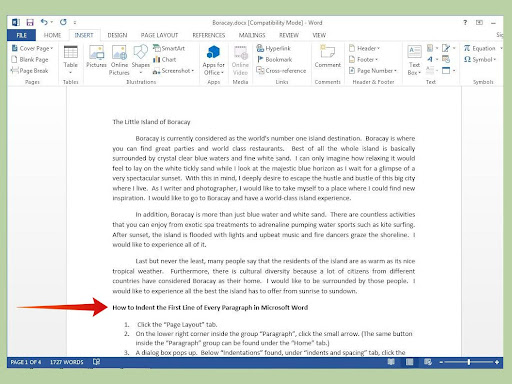This screenshot has height=384, width=512.
Task: Insert Pictures from this computer
Action: point(96,57)
